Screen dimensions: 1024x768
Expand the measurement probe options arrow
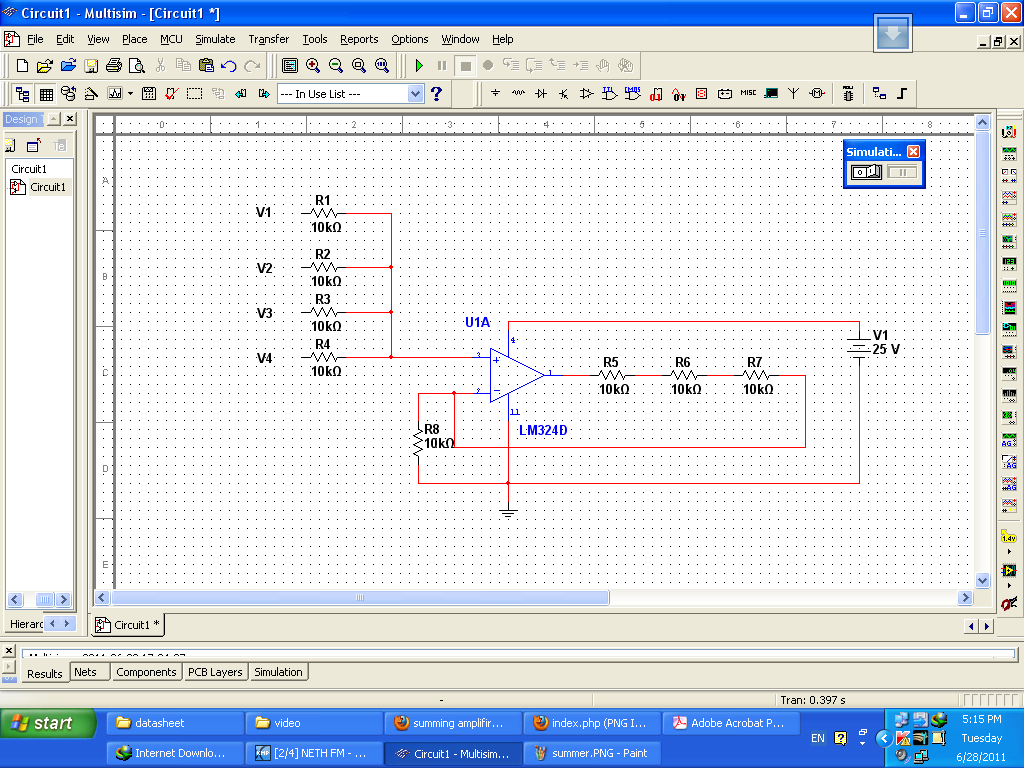pos(1009,552)
